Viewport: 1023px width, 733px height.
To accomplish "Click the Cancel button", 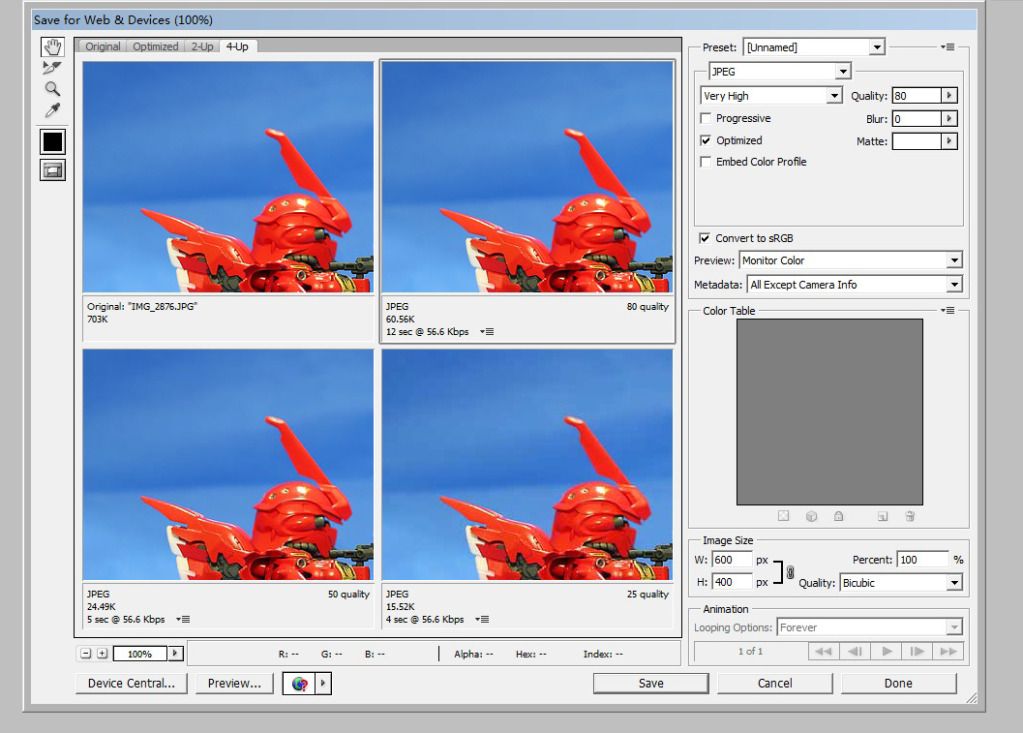I will click(775, 683).
